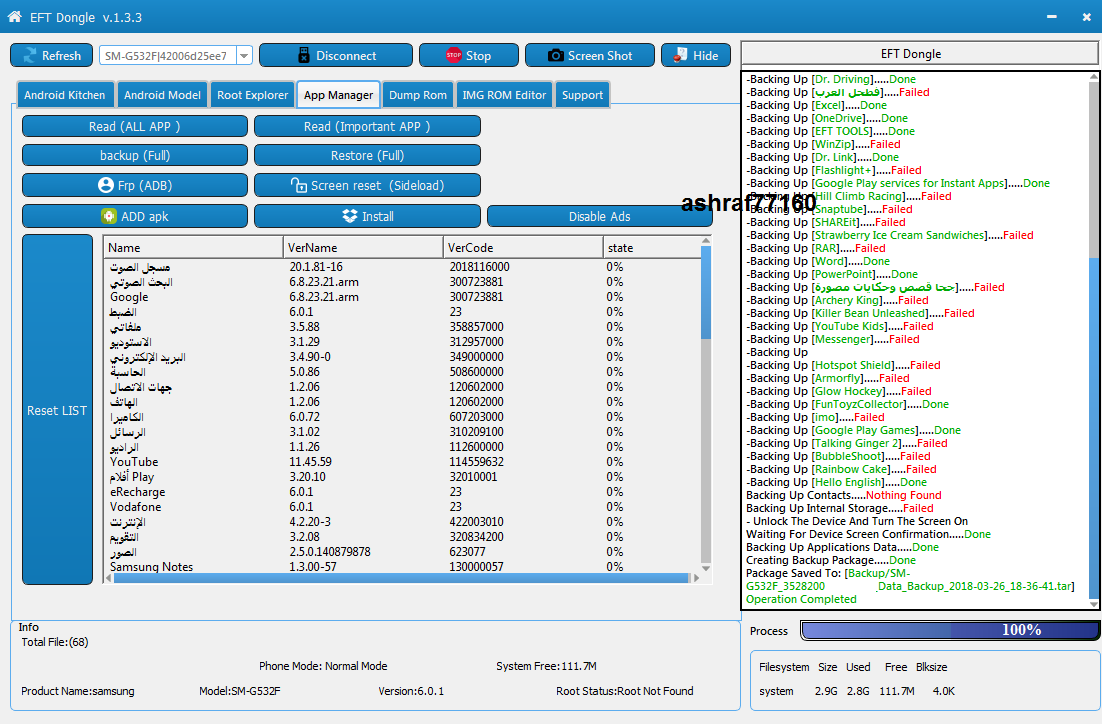Click version 2.5.0.140879878 cell
The image size is (1102, 724).
click(x=330, y=552)
